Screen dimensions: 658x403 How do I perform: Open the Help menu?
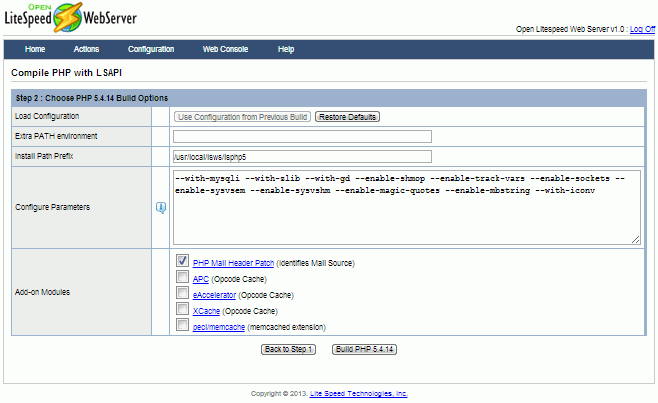[x=286, y=49]
